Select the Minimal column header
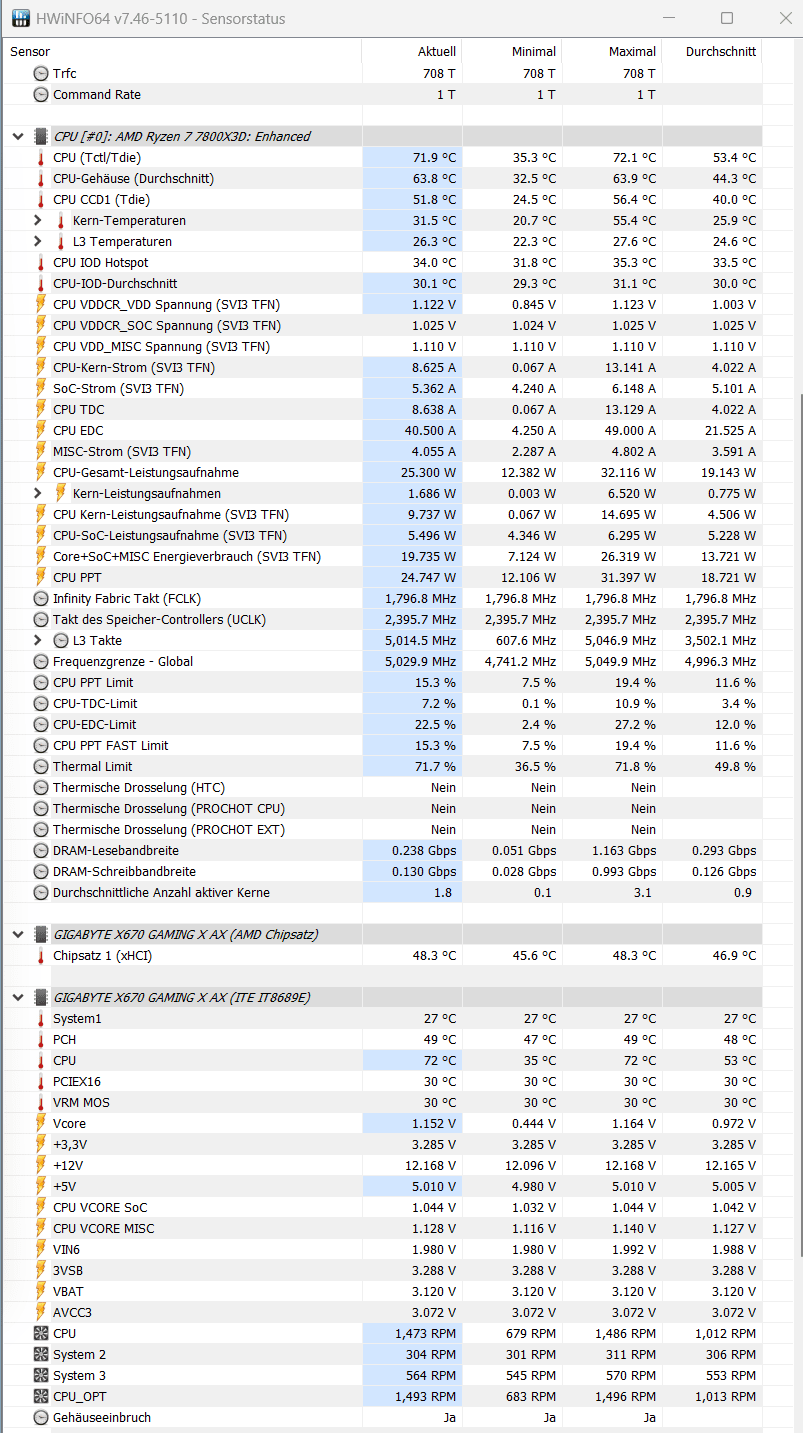This screenshot has width=803, height=1433. [x=512, y=51]
